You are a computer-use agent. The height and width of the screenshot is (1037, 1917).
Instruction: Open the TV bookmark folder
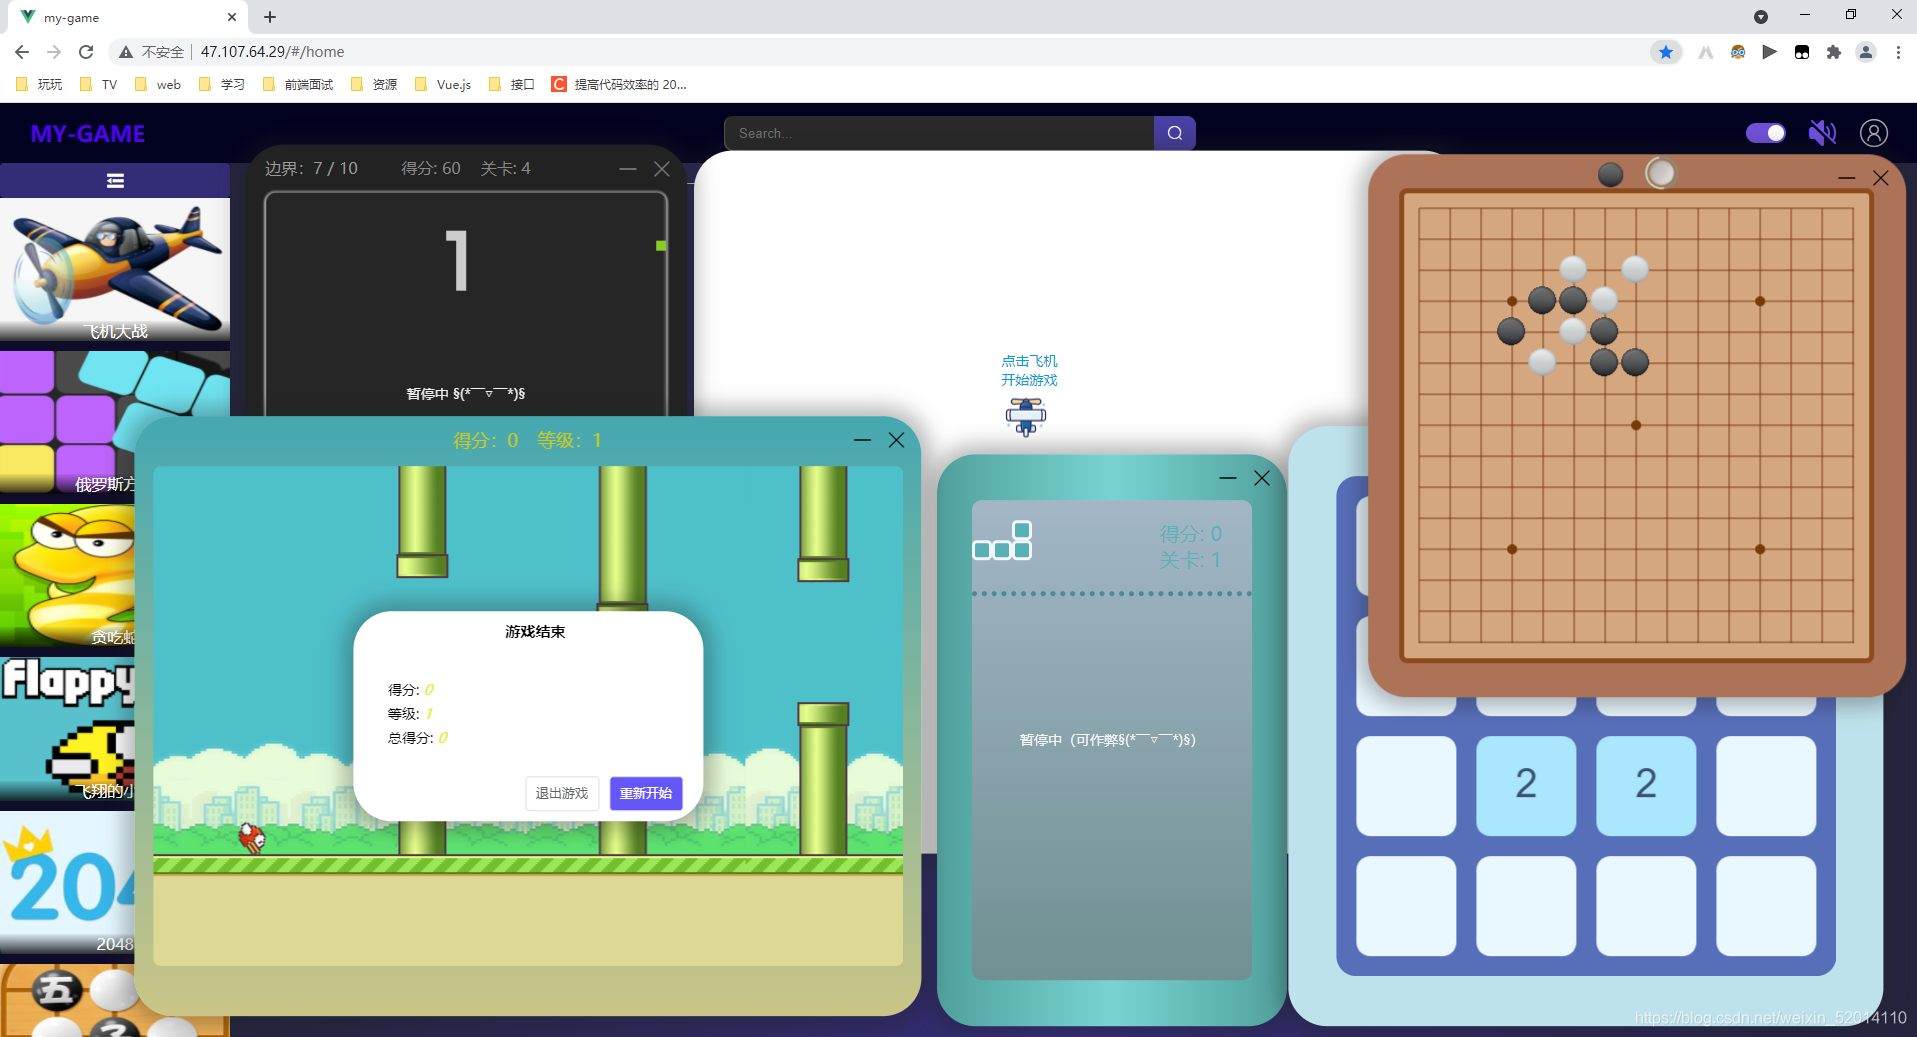[98, 85]
